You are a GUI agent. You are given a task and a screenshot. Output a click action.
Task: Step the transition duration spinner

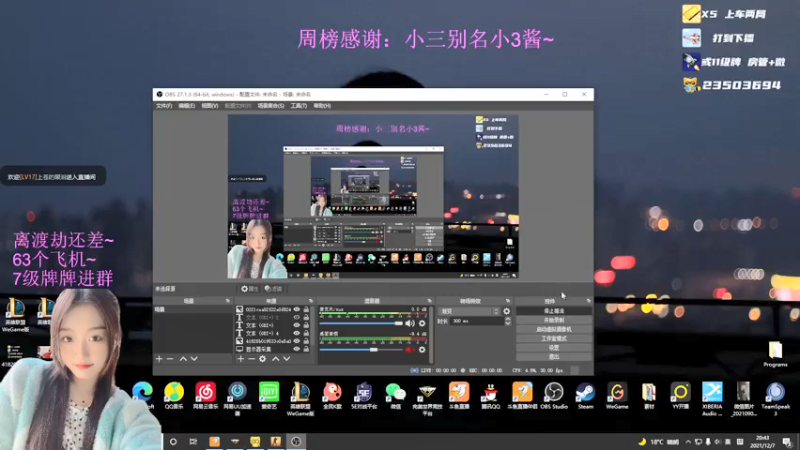[508, 321]
